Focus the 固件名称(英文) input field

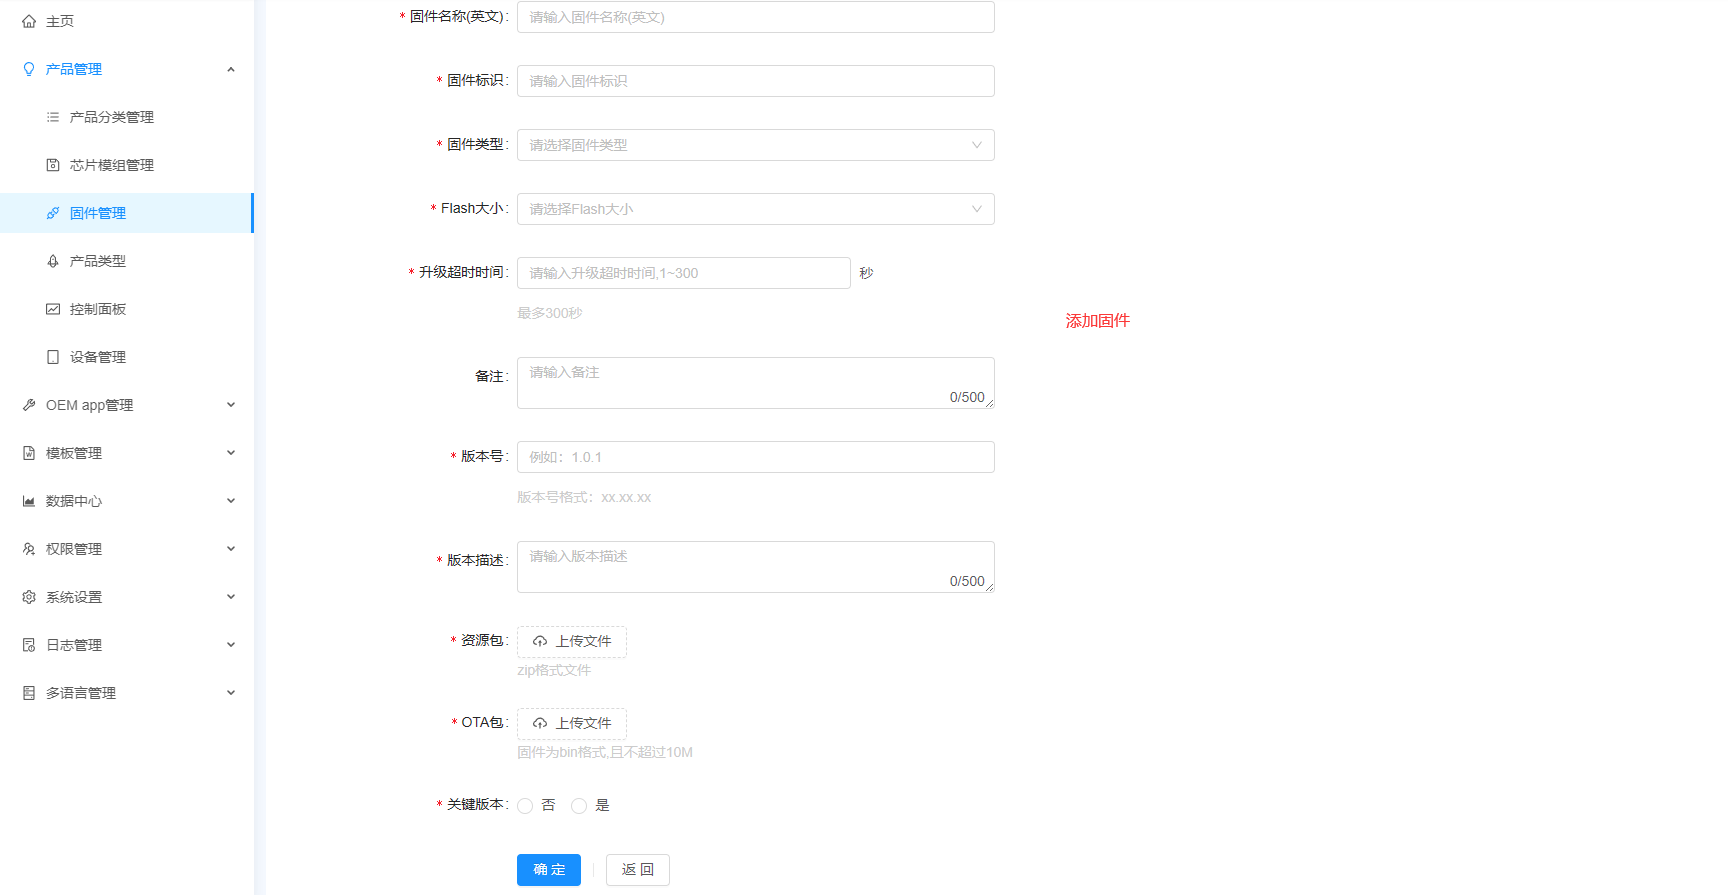click(755, 17)
